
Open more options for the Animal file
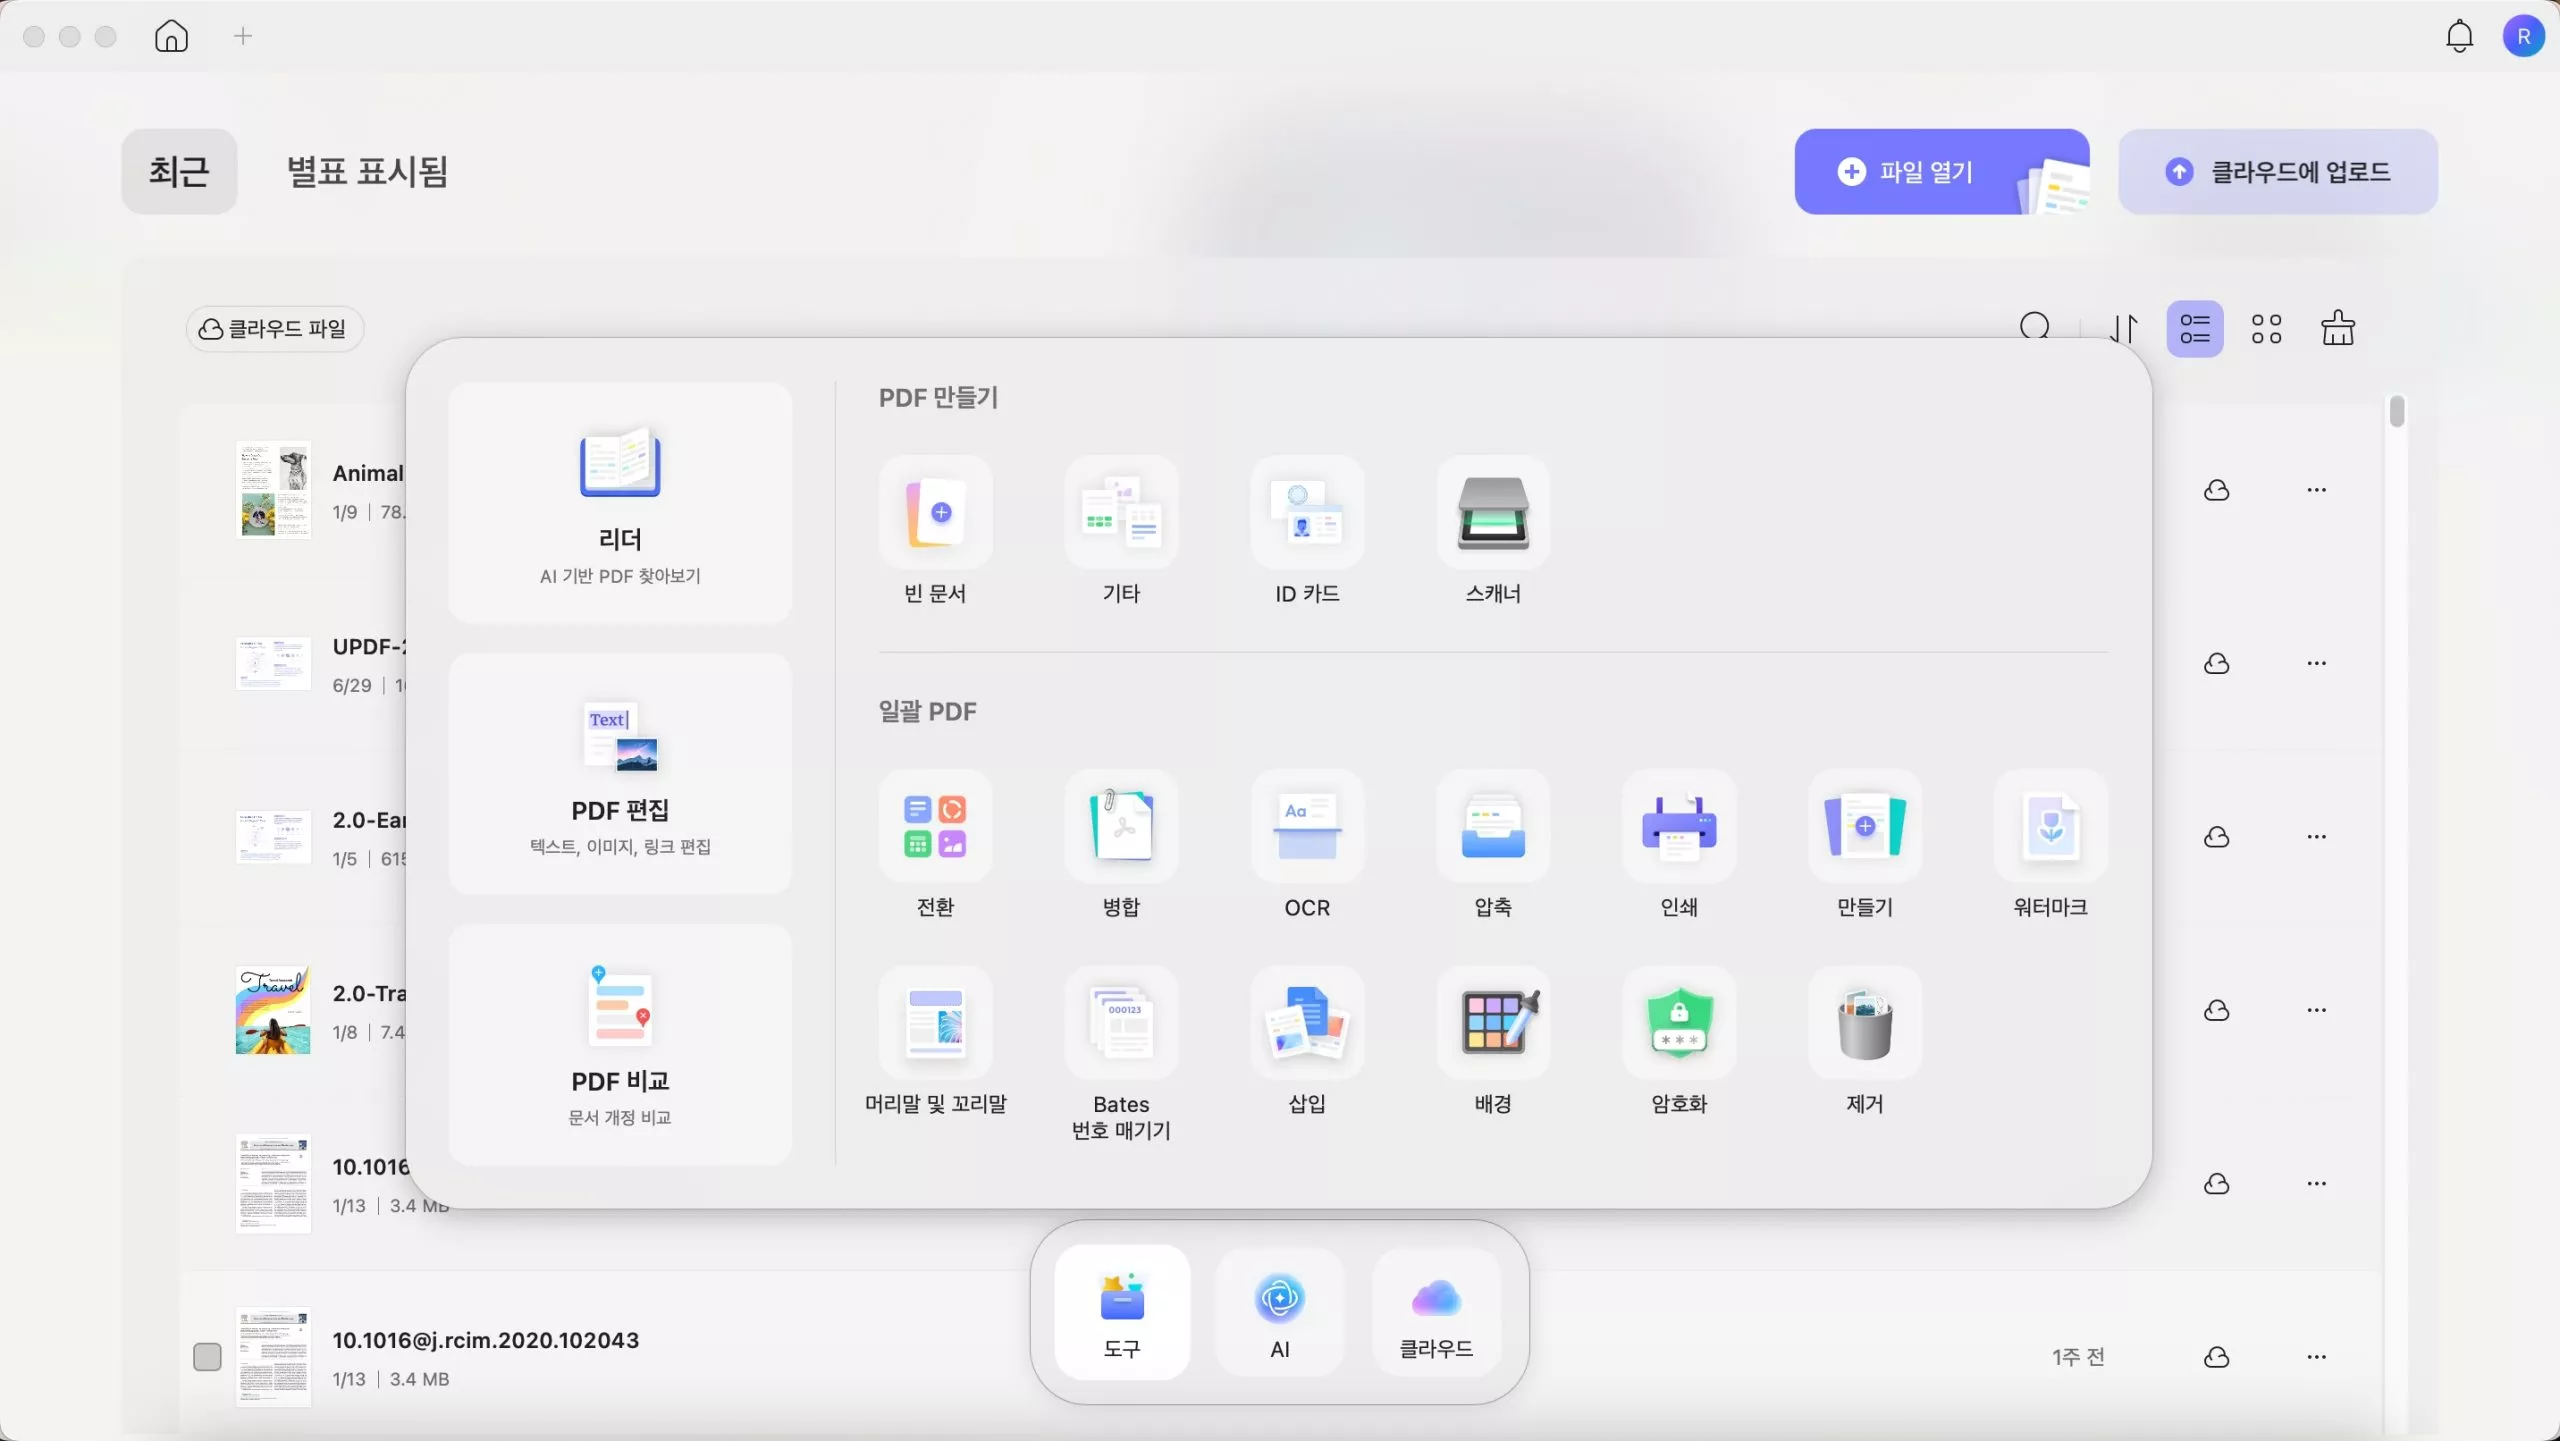point(2316,490)
